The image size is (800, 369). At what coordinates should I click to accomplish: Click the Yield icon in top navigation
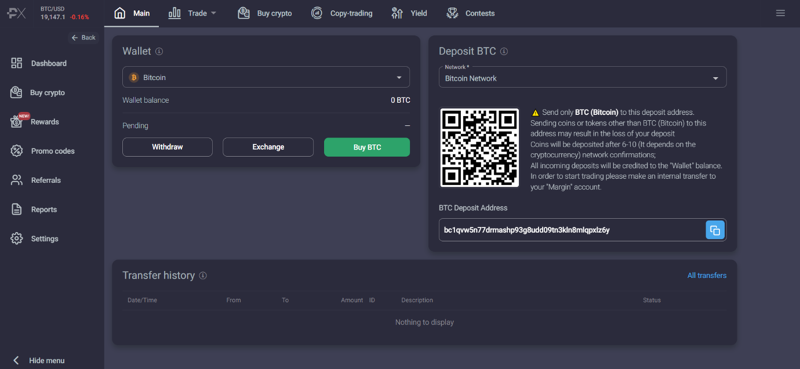pos(397,13)
